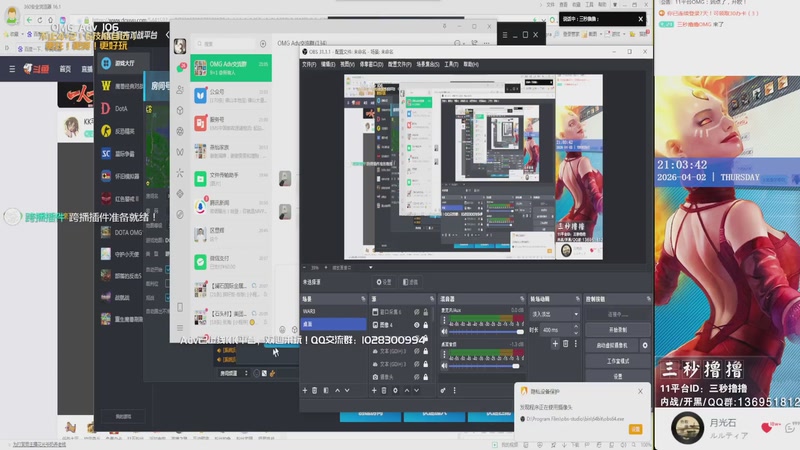Click WeChat add contact plus button beside search

click(263, 44)
